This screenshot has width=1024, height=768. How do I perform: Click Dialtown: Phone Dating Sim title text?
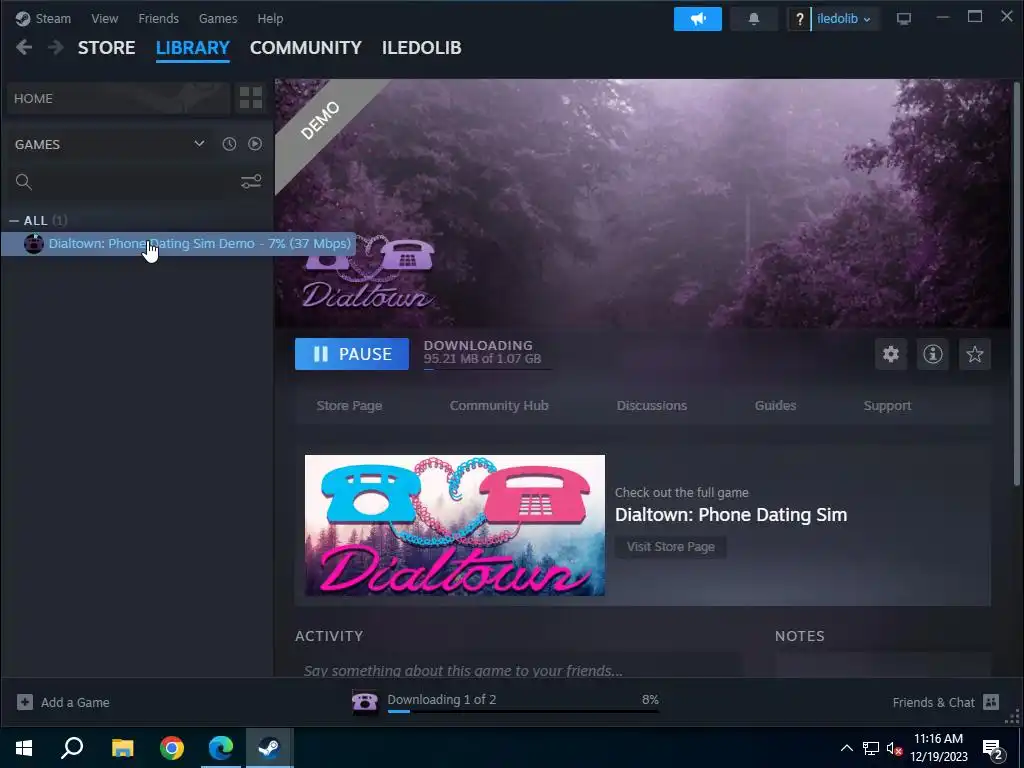click(x=731, y=515)
